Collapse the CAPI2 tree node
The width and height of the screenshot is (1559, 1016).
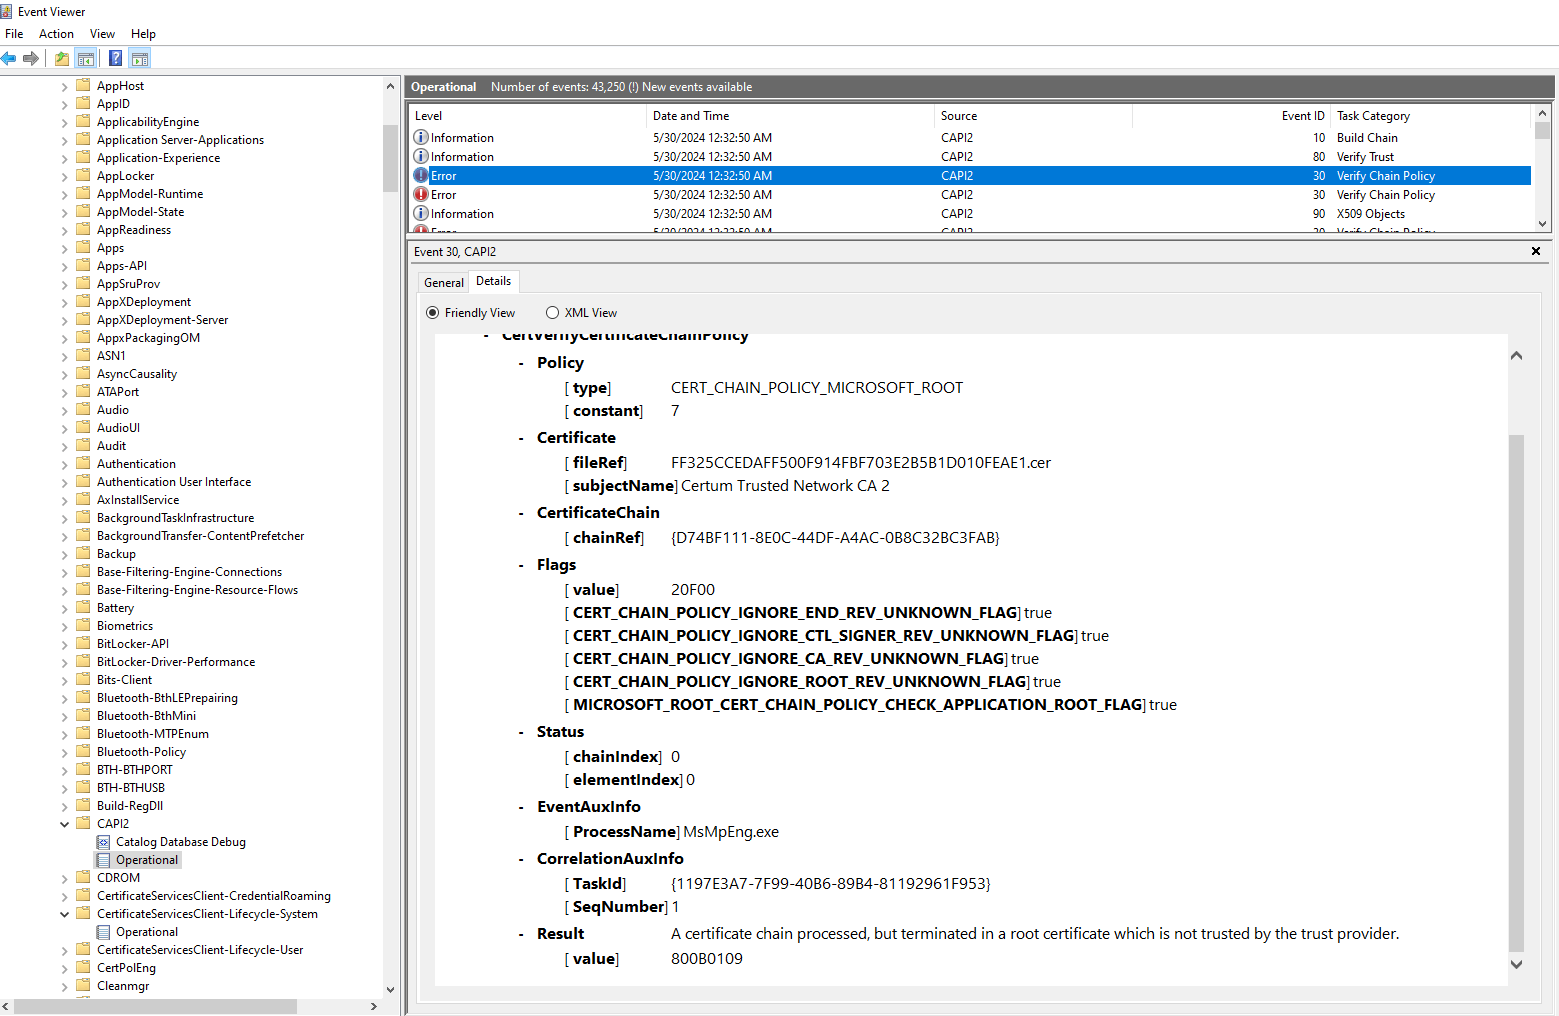65,824
